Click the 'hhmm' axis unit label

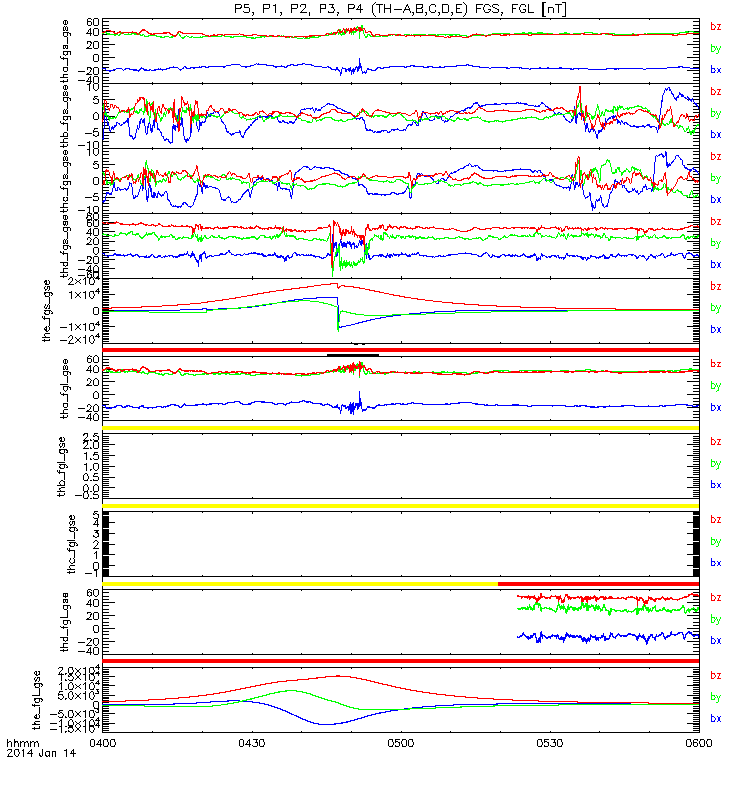(x=22, y=743)
